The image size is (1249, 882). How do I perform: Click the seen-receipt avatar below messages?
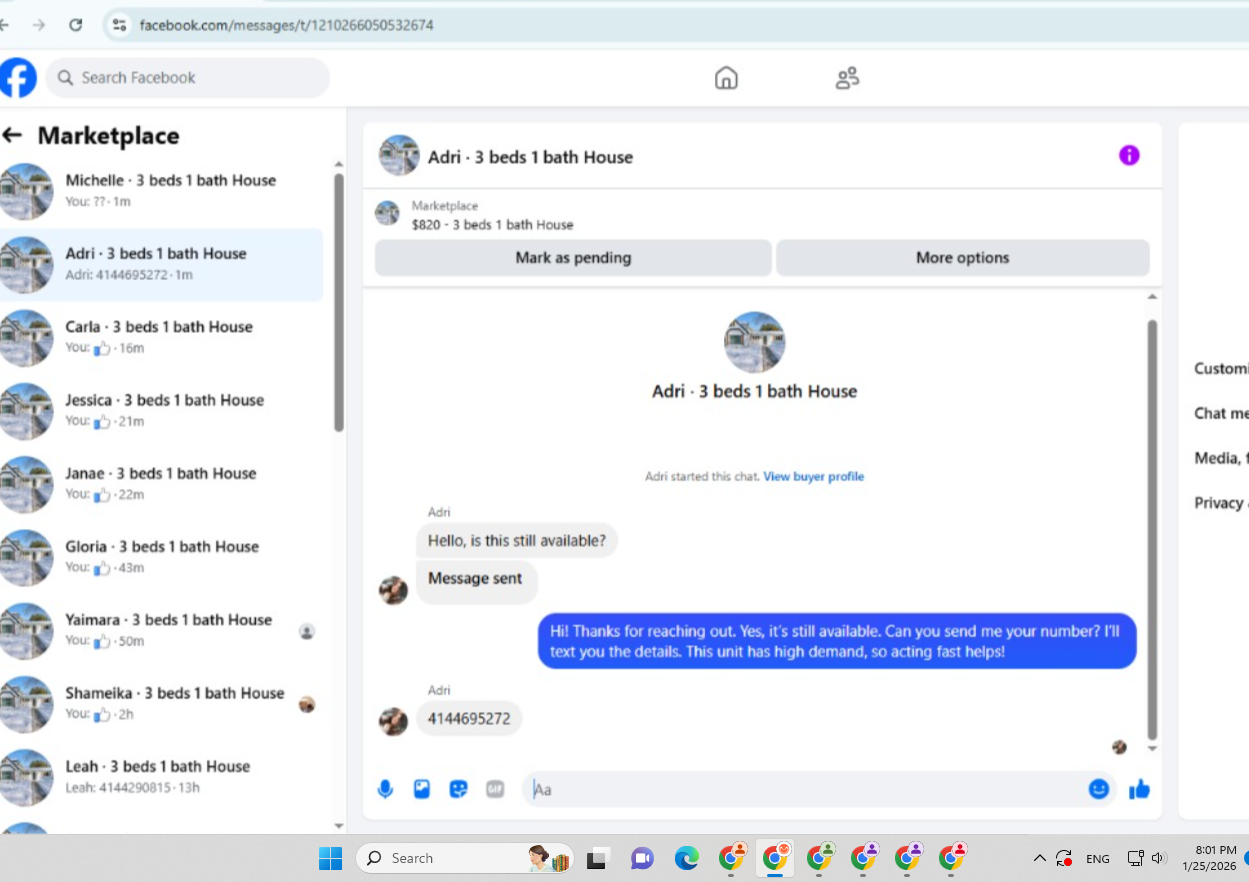1119,747
